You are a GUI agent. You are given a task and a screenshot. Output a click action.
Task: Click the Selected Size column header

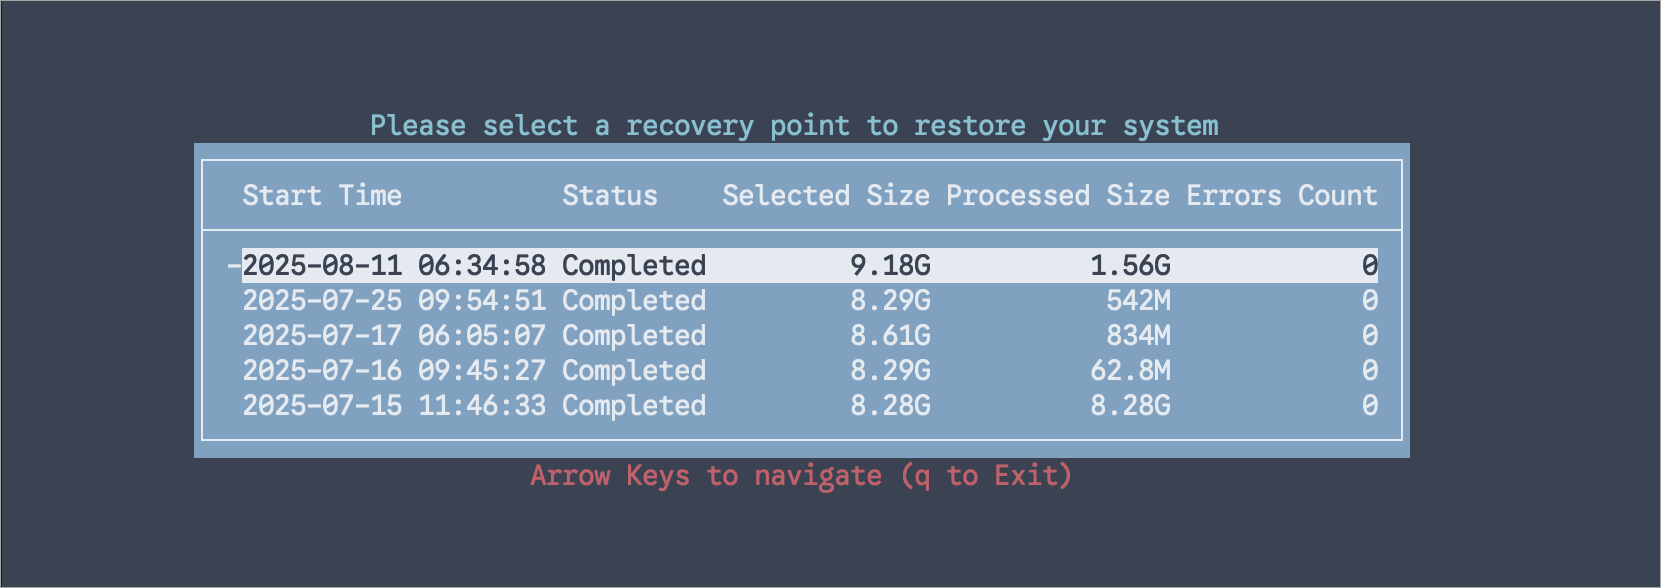[x=826, y=196]
